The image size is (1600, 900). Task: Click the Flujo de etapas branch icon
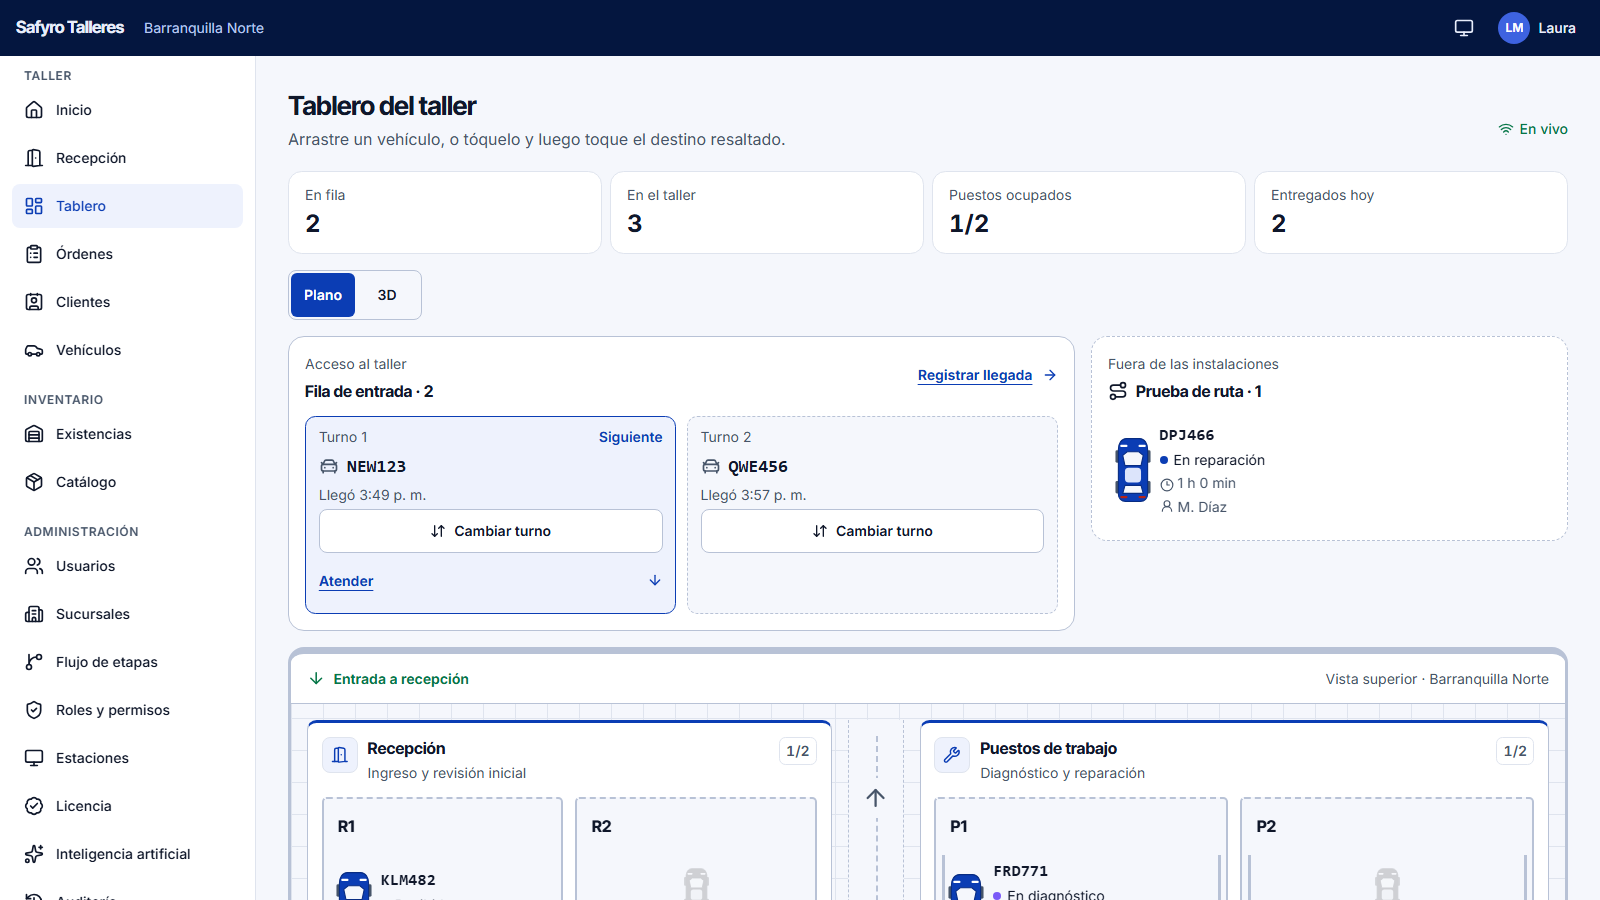34,662
